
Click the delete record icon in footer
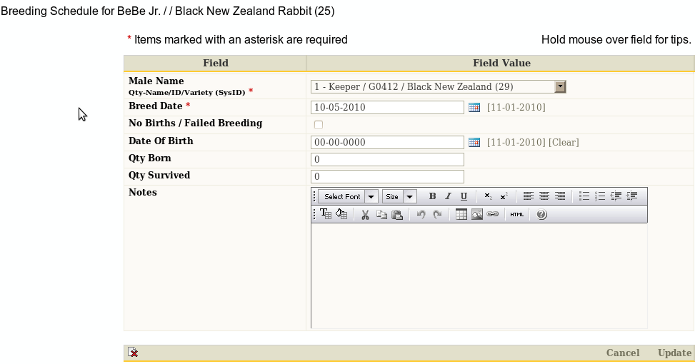tap(133, 352)
